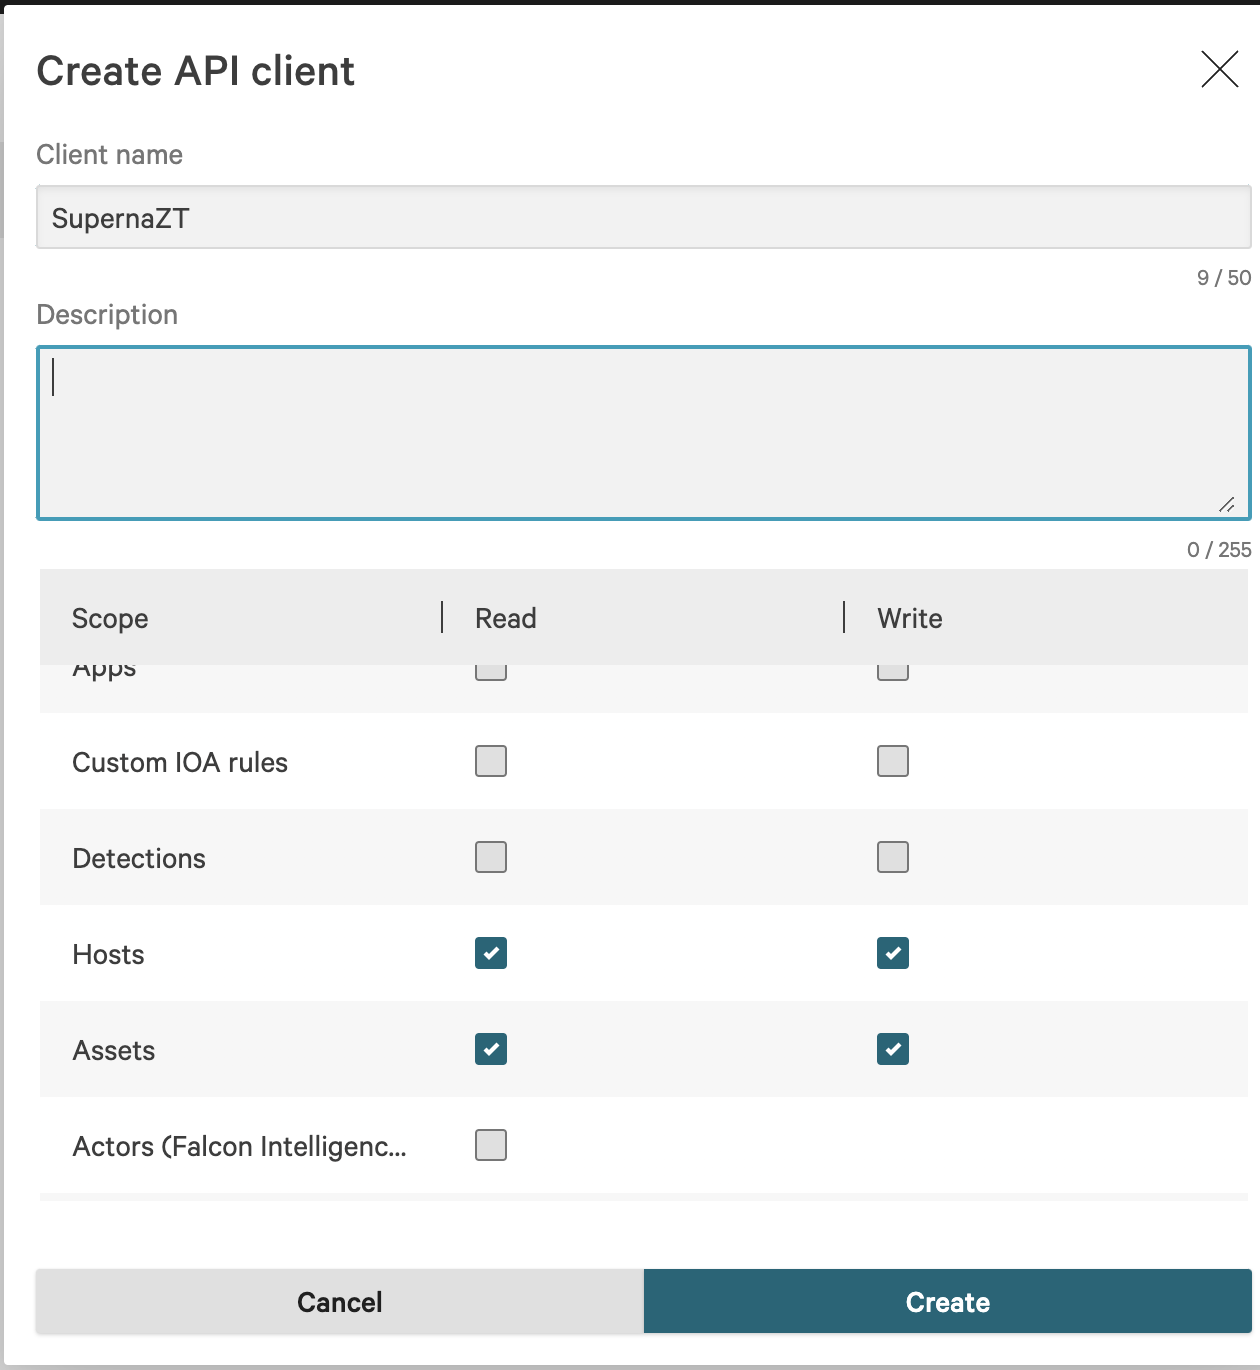Click the Write column header
This screenshot has width=1260, height=1370.
point(908,618)
